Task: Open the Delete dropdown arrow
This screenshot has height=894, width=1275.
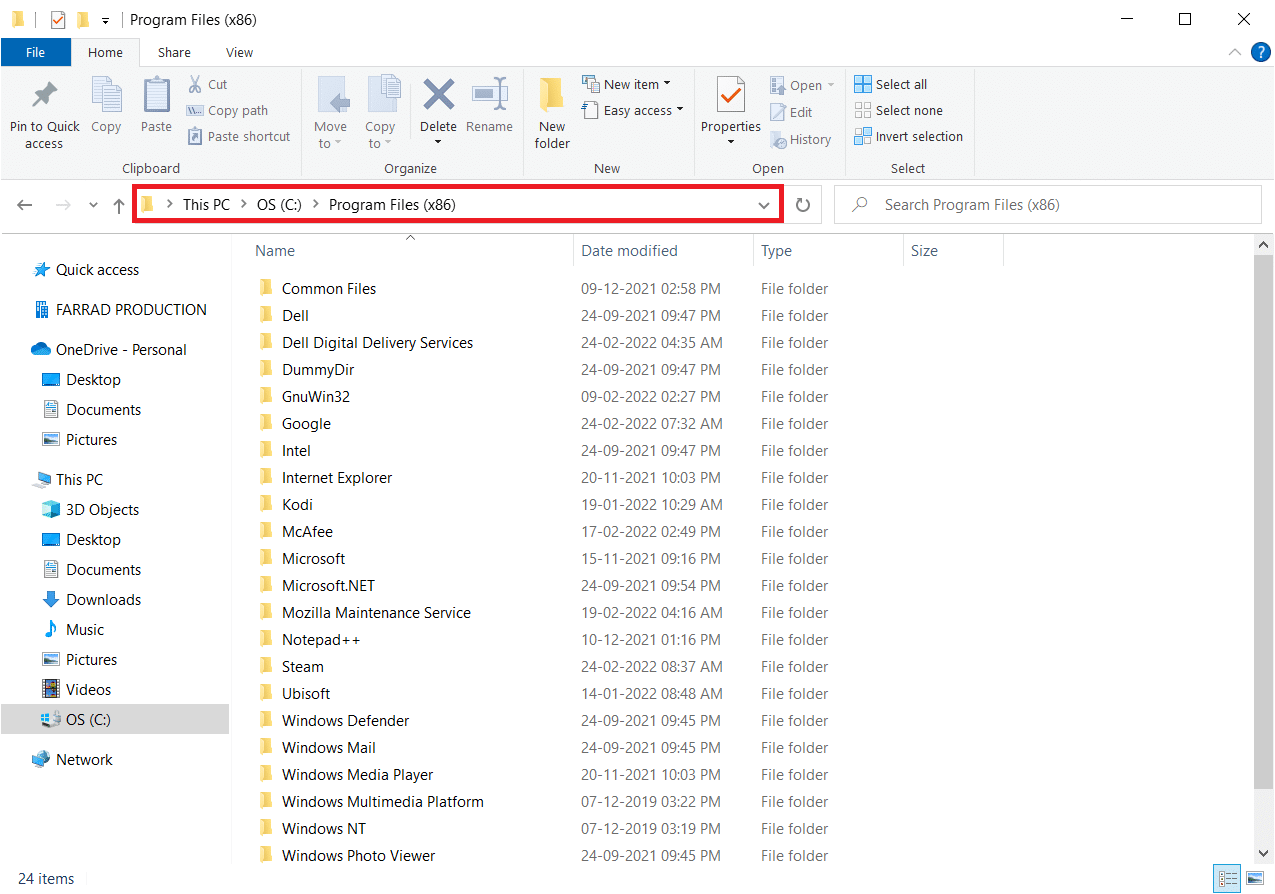Action: (x=438, y=142)
